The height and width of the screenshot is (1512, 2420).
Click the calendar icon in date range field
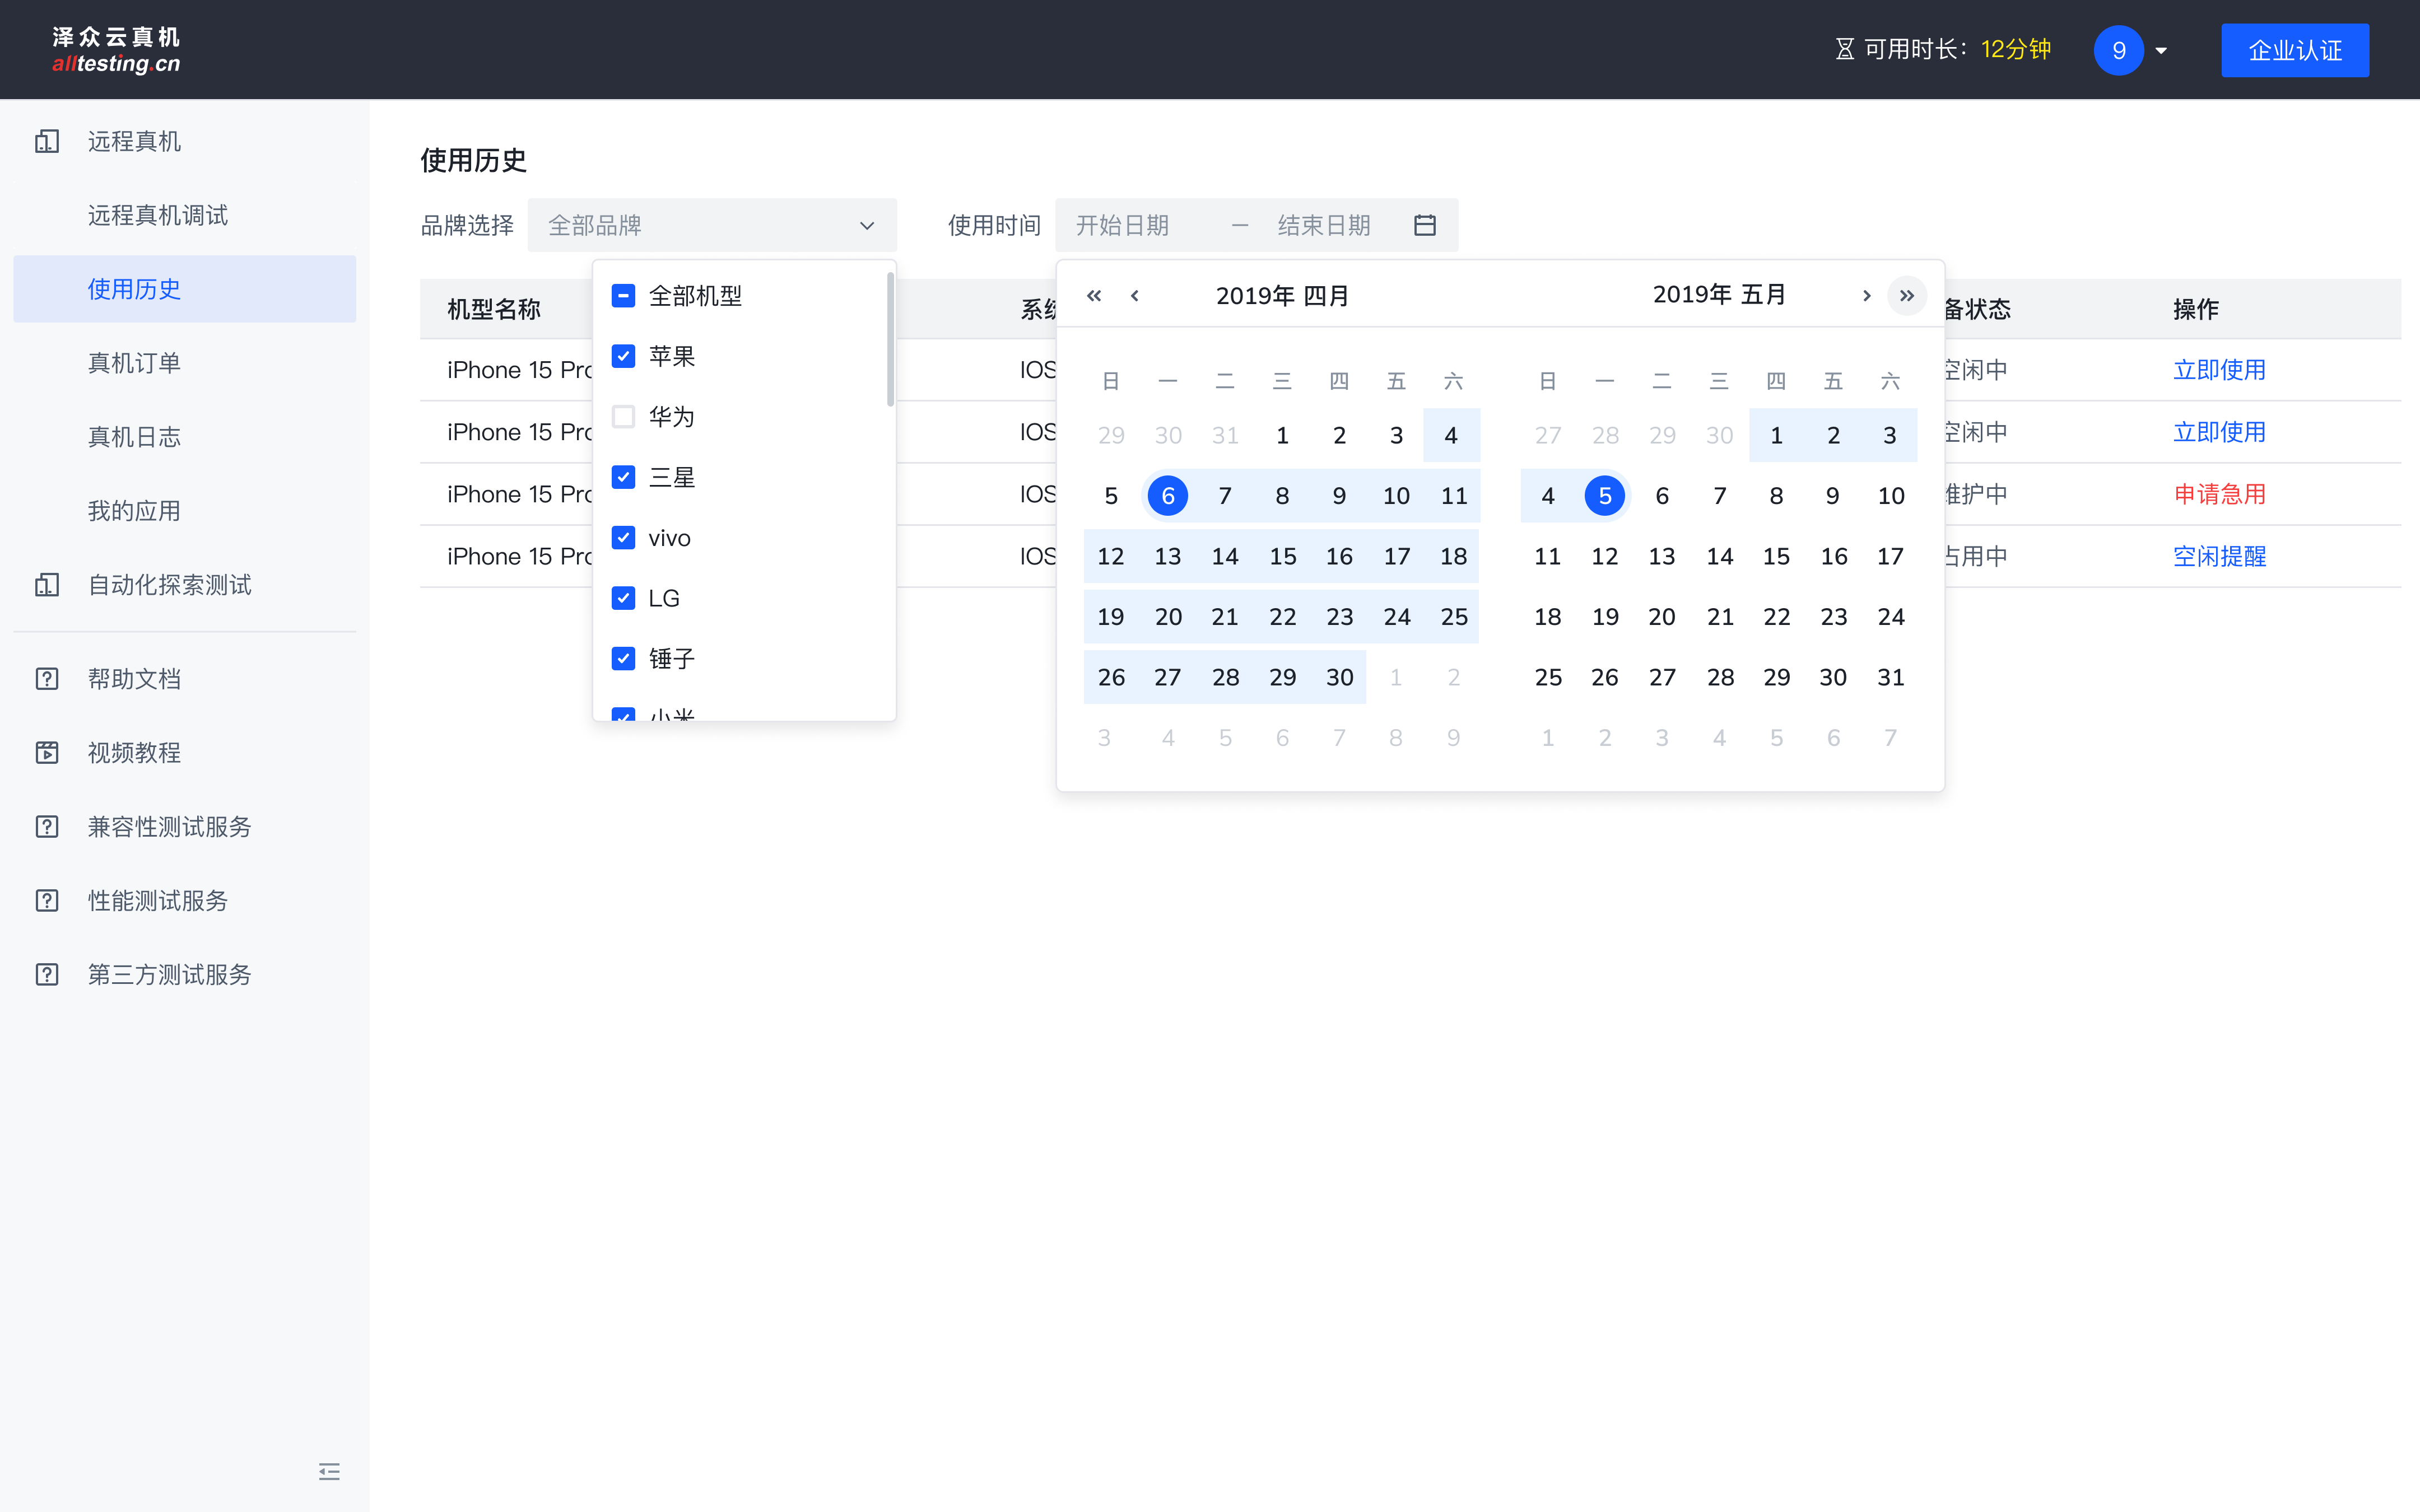coord(1424,225)
